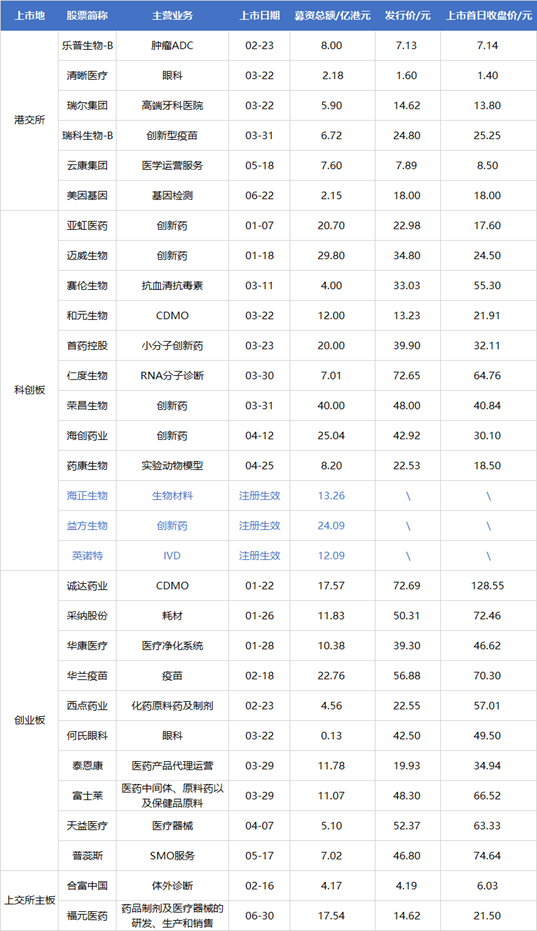Click stock name 乐普生物-B
537x931 pixels.
pos(87,46)
